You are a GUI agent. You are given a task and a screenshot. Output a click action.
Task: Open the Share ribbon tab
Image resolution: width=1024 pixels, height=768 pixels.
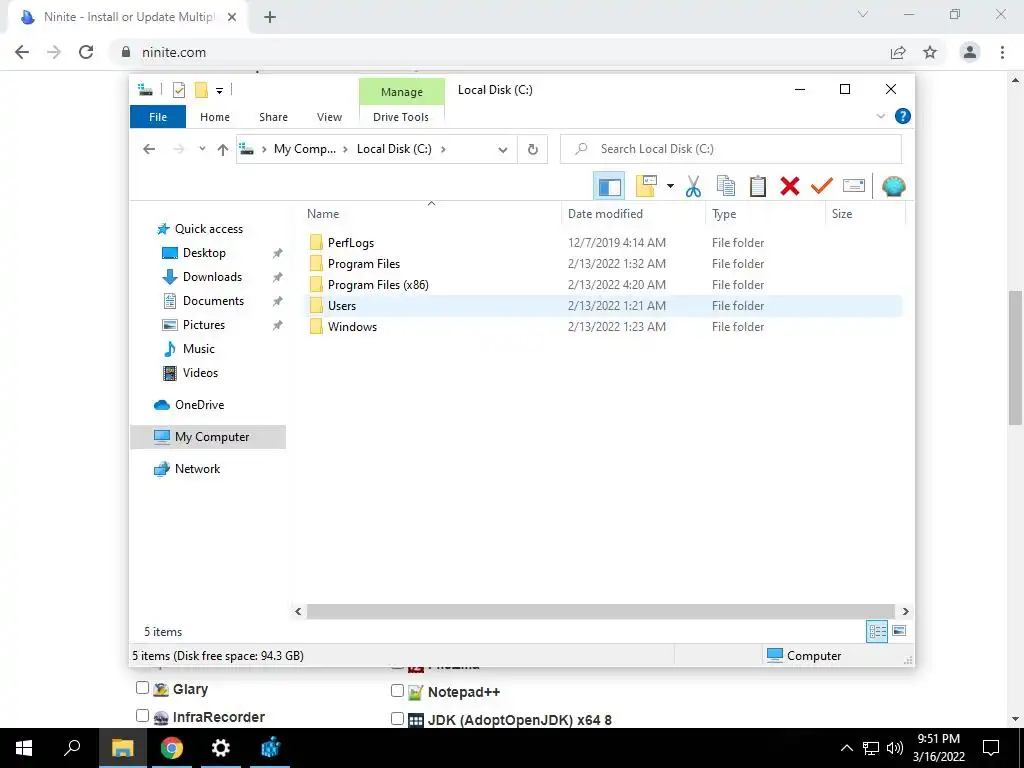273,117
